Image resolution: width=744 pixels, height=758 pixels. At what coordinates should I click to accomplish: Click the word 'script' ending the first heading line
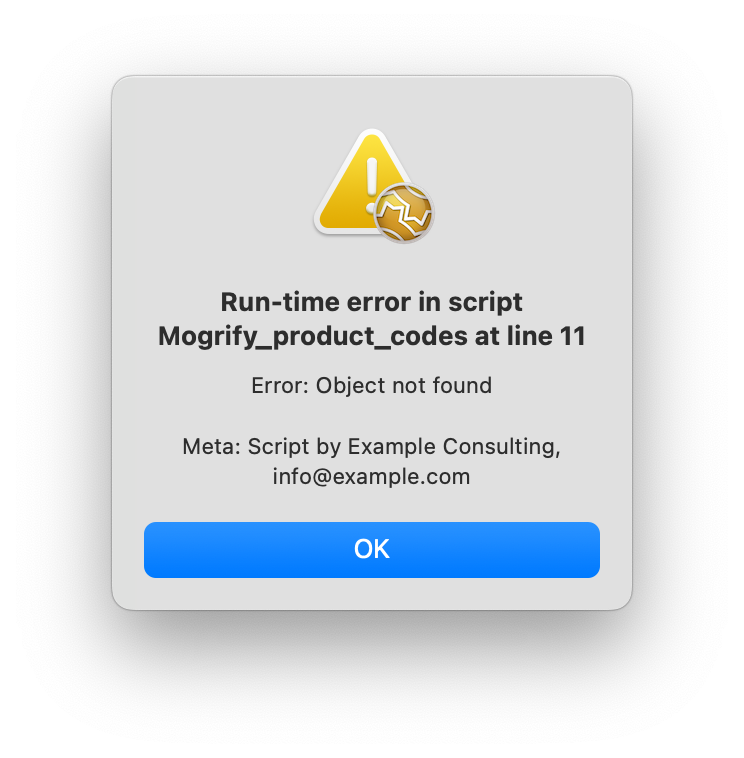click(485, 304)
